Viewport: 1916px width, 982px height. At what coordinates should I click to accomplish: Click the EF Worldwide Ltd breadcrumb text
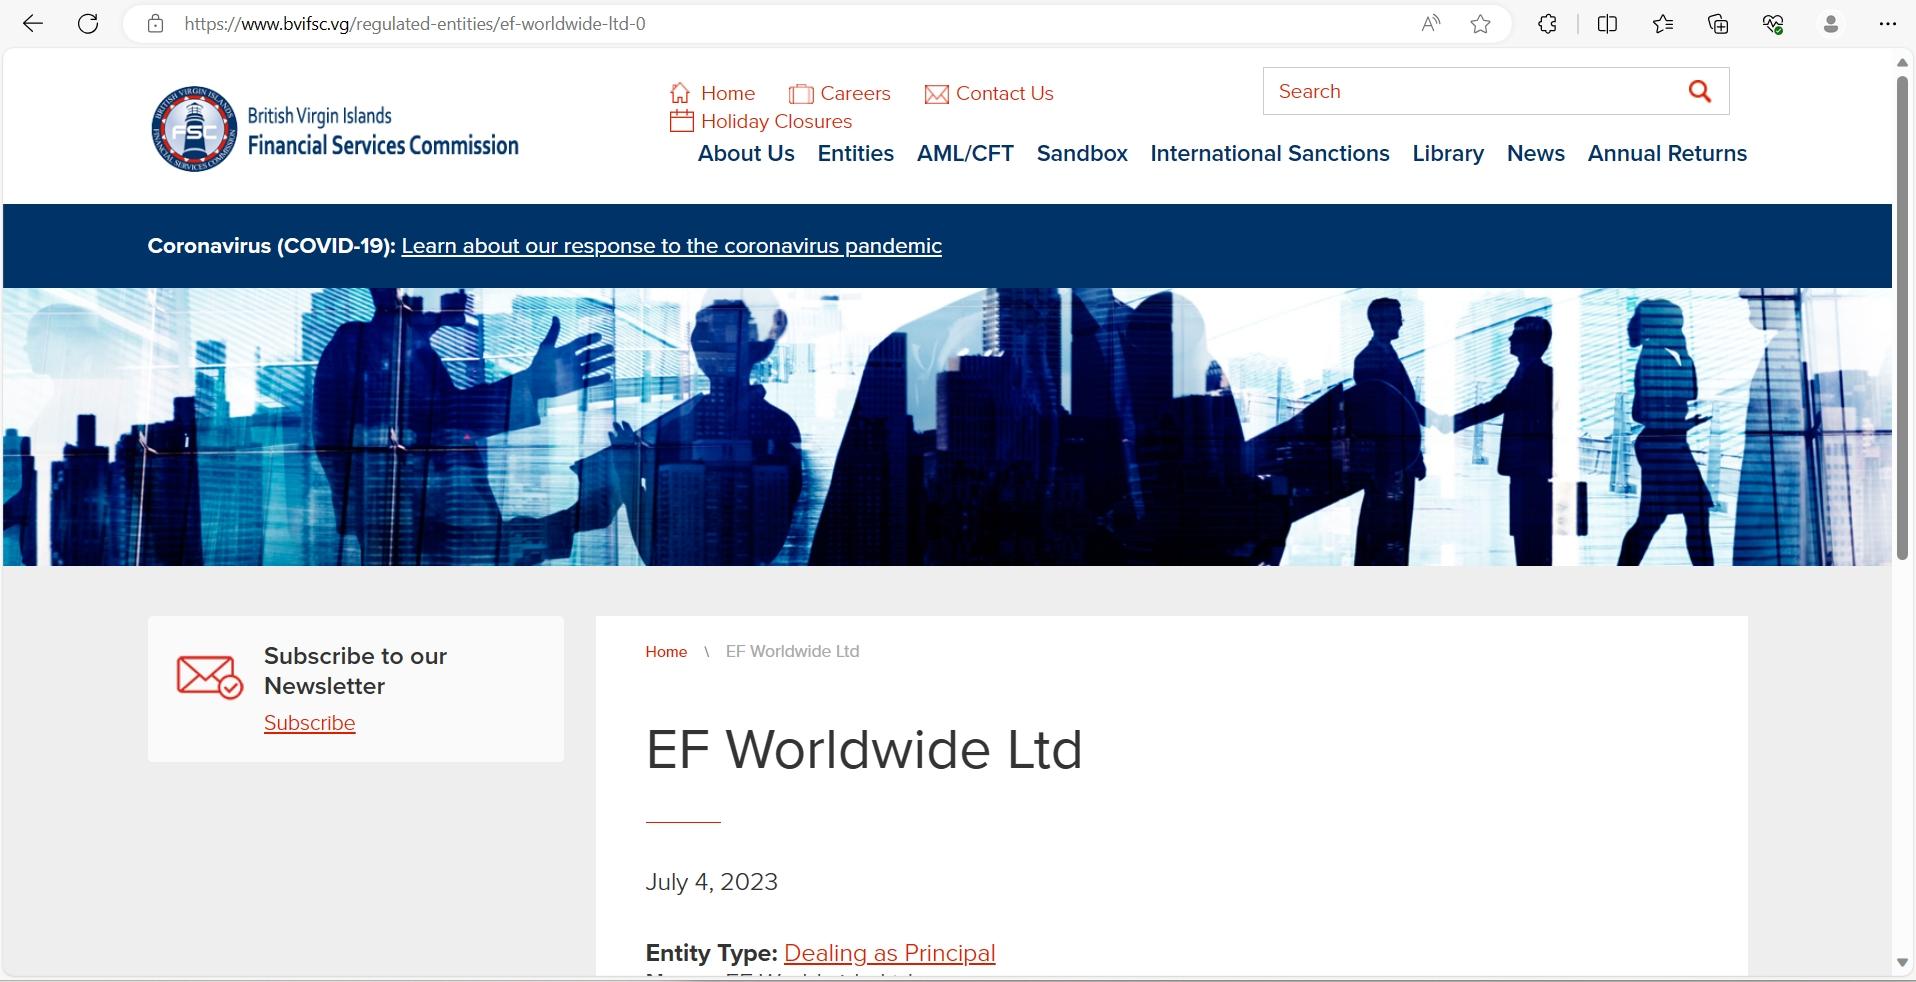coord(793,652)
